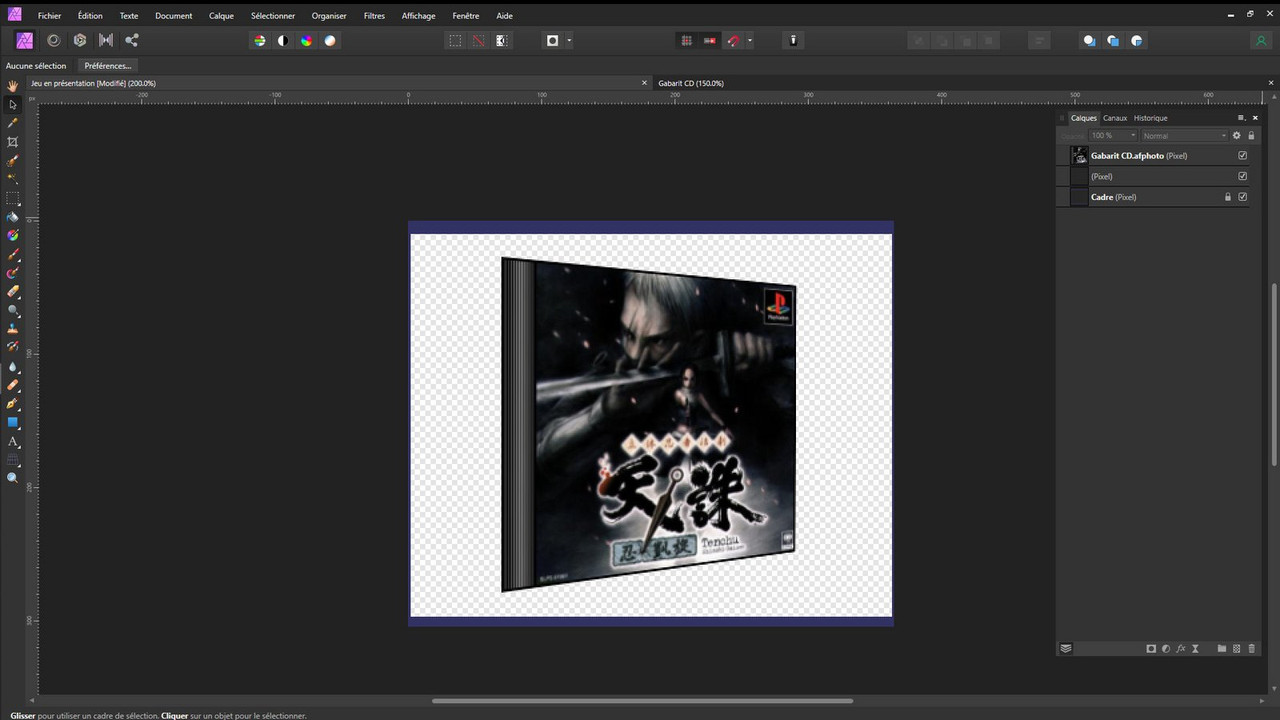
Task: Select the Artistic Text tool
Action: [x=13, y=441]
